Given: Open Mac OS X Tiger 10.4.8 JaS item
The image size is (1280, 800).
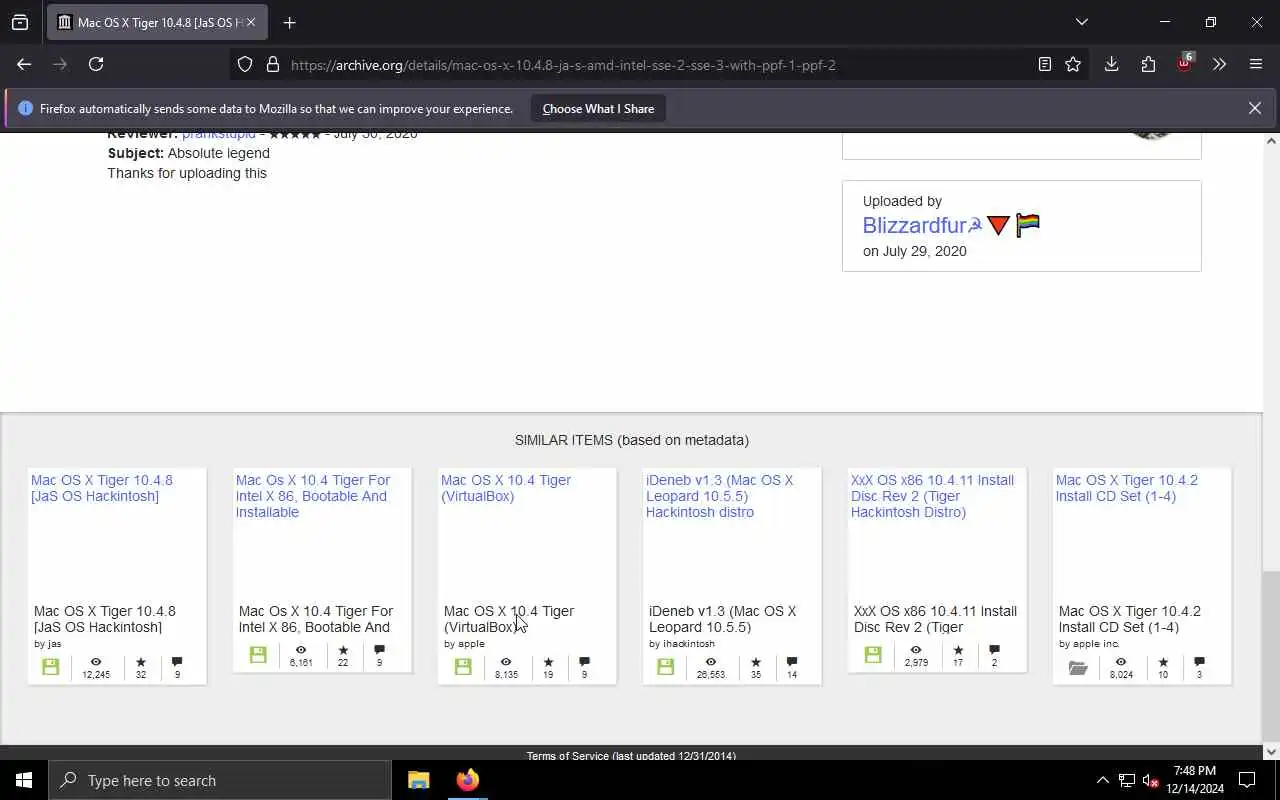Looking at the screenshot, I should pyautogui.click(x=102, y=488).
